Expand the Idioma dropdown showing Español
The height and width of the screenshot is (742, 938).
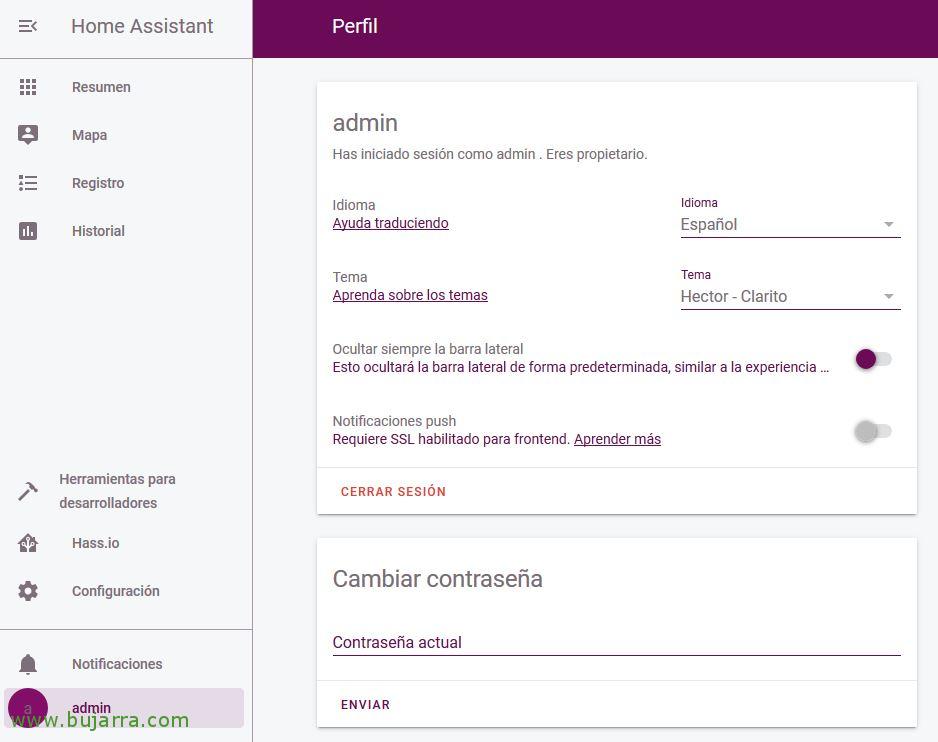tap(789, 225)
